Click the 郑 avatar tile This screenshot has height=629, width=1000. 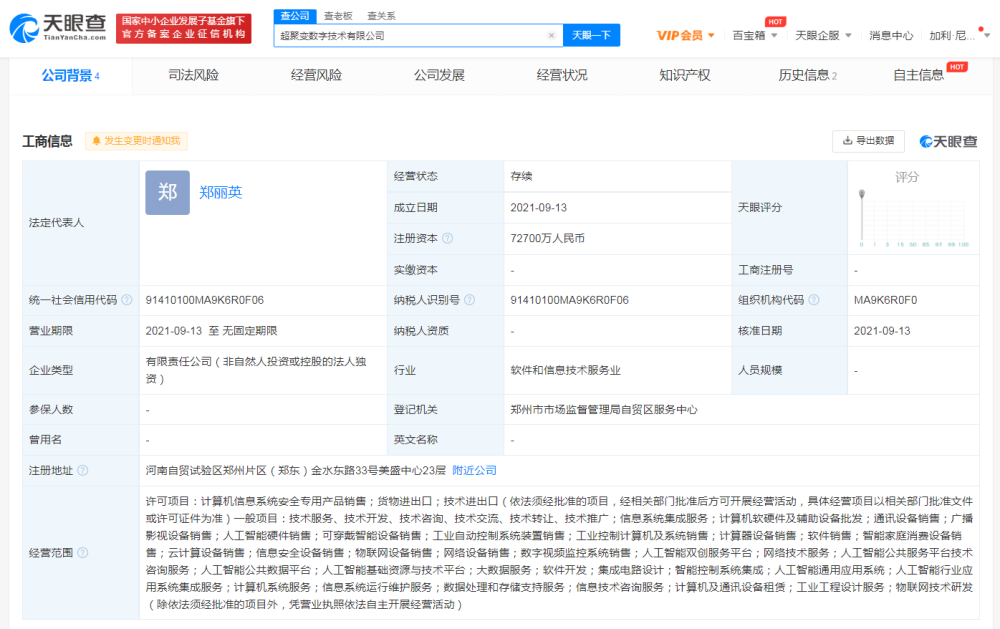(168, 193)
